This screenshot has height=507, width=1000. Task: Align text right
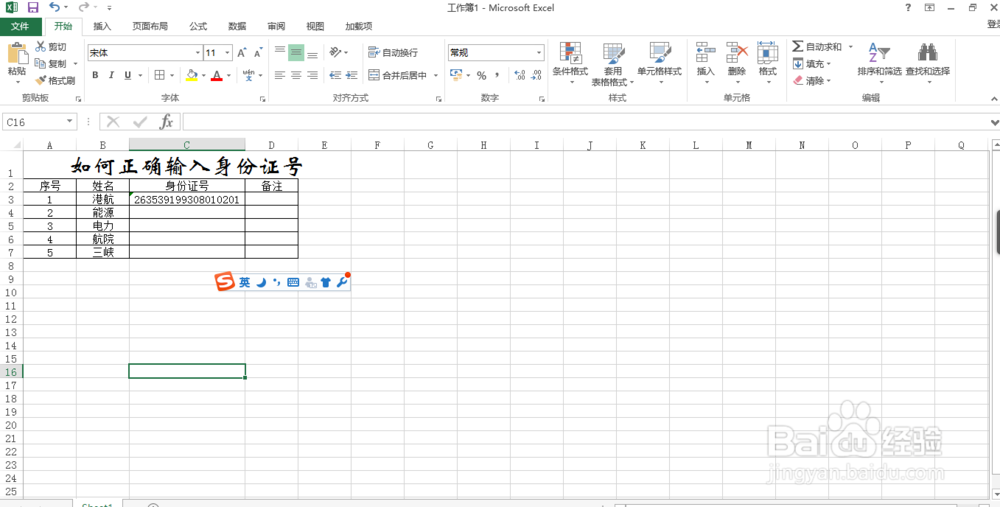pos(312,75)
